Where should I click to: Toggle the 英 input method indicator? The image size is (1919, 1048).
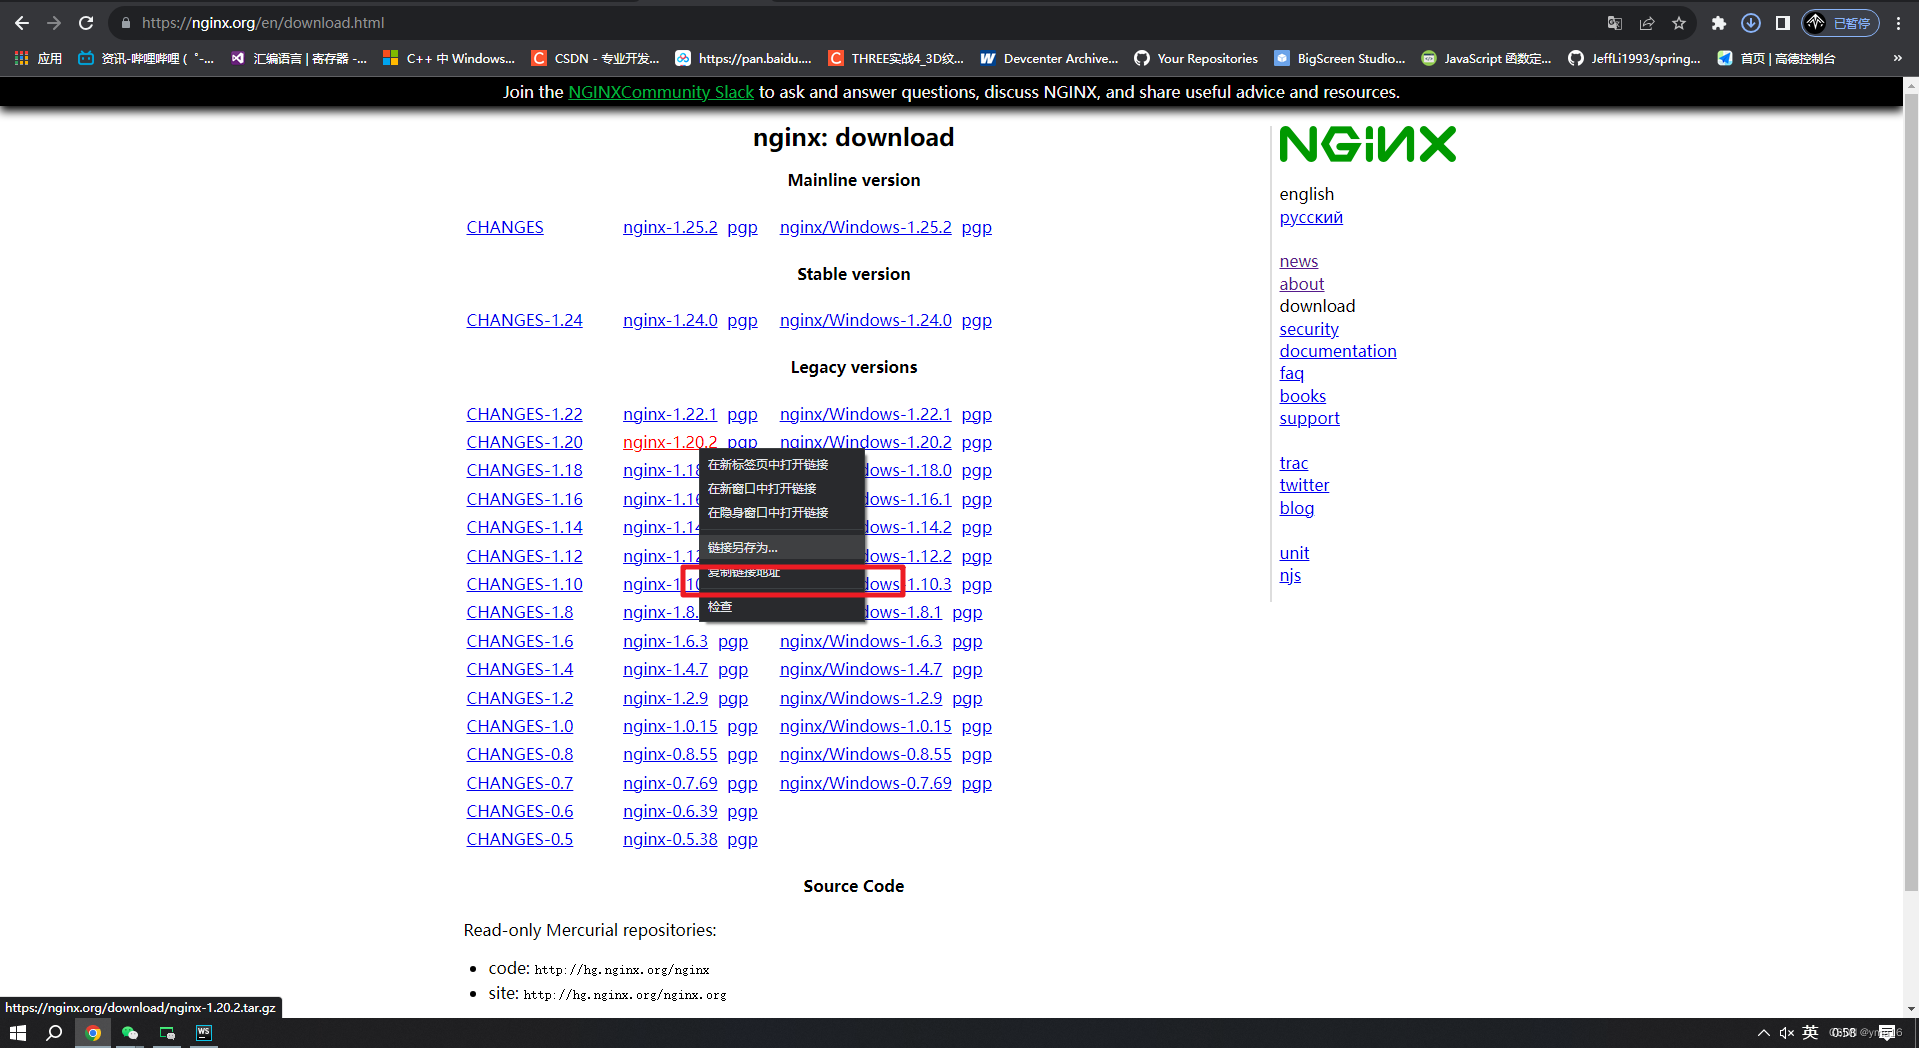pyautogui.click(x=1810, y=1033)
